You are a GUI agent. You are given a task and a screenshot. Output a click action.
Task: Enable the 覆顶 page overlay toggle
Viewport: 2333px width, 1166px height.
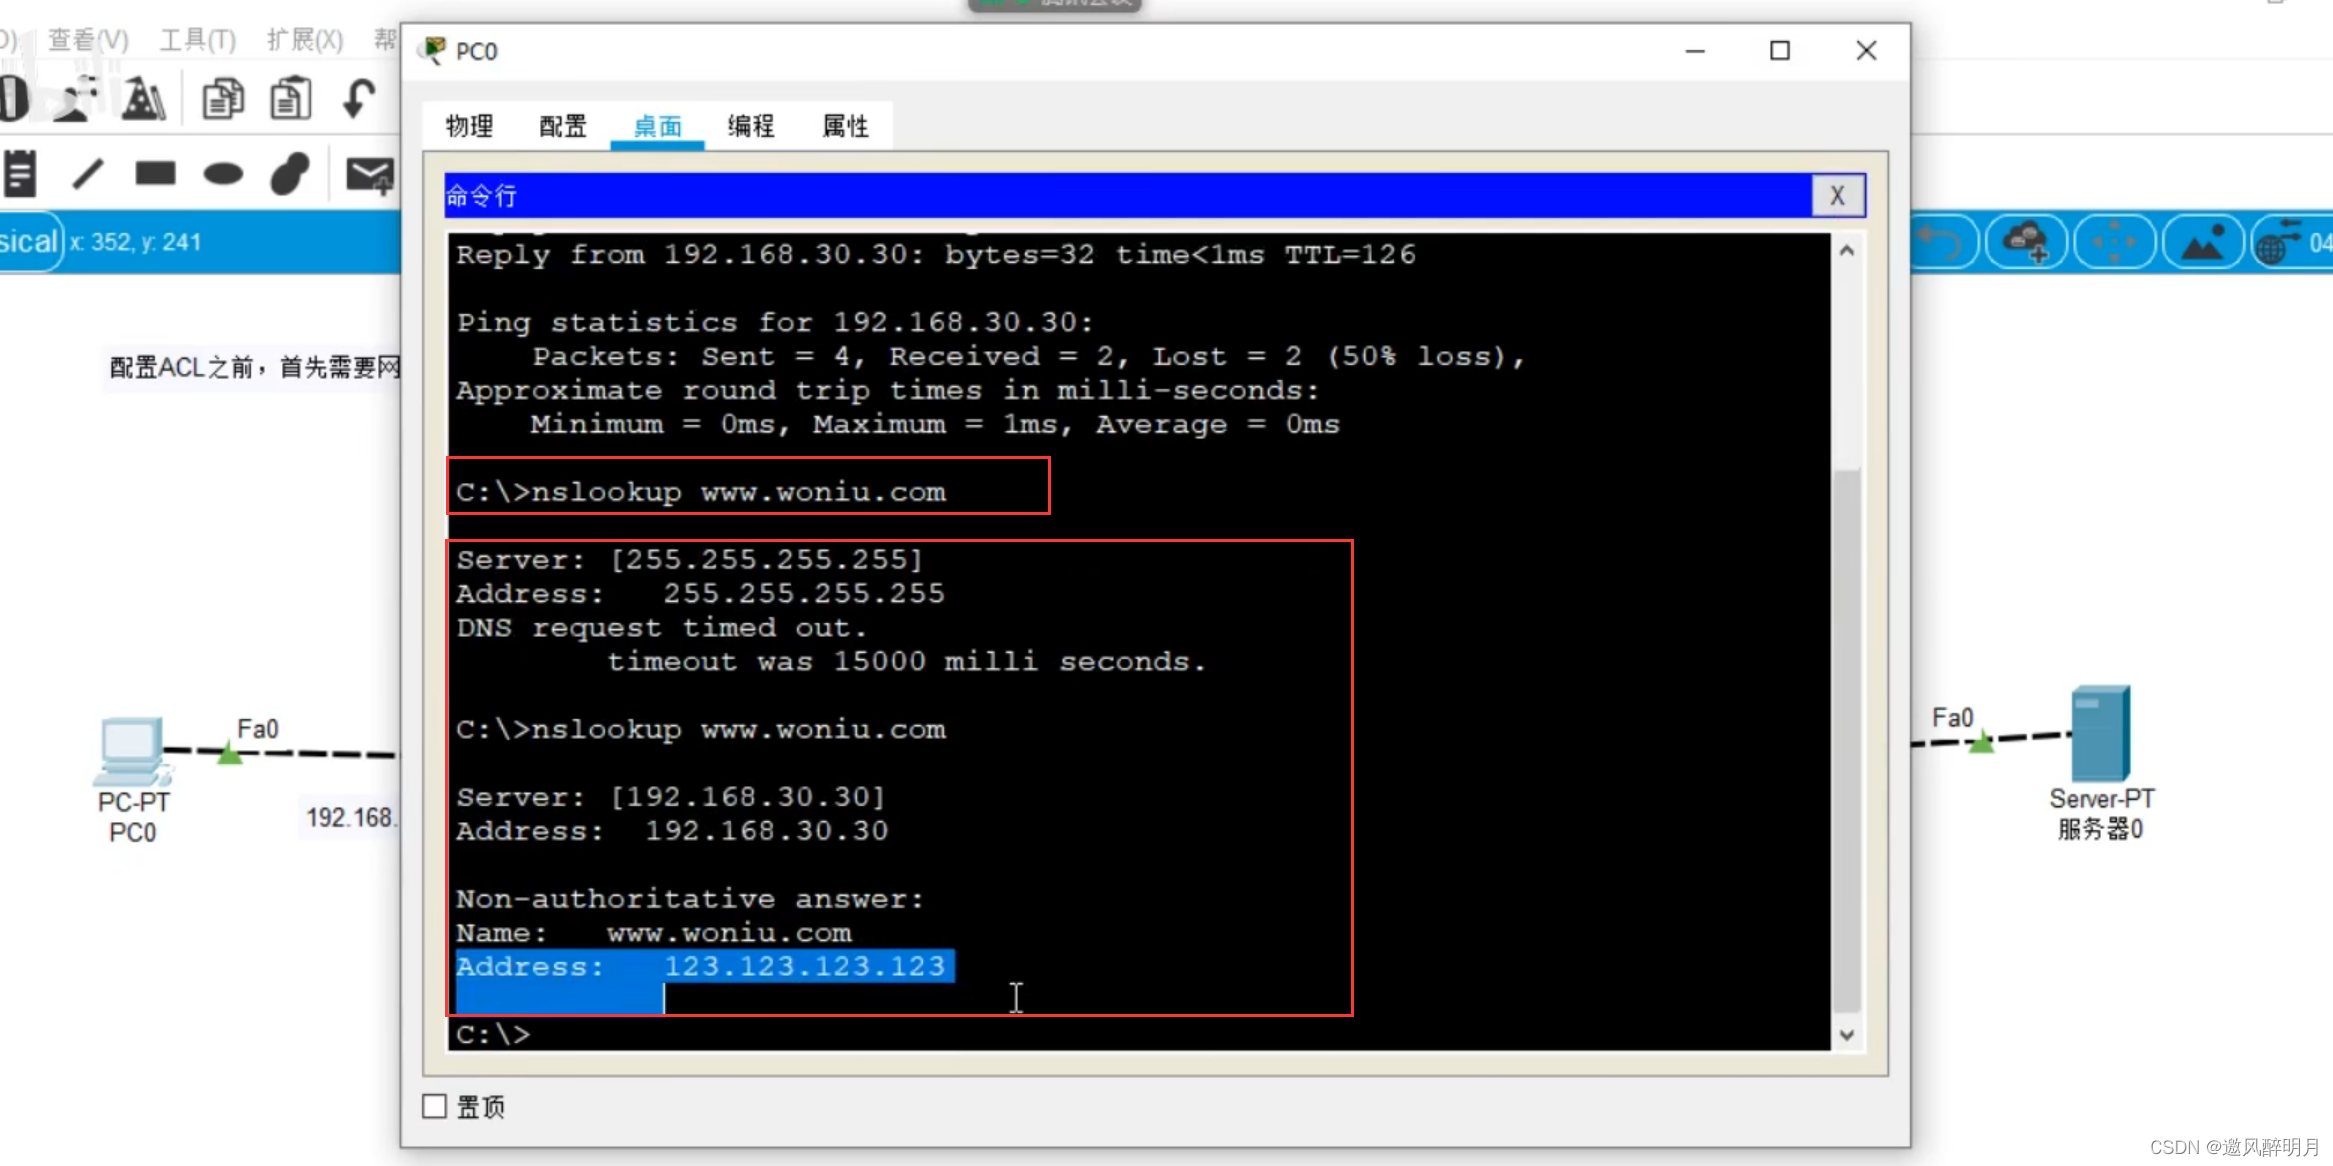point(434,1105)
